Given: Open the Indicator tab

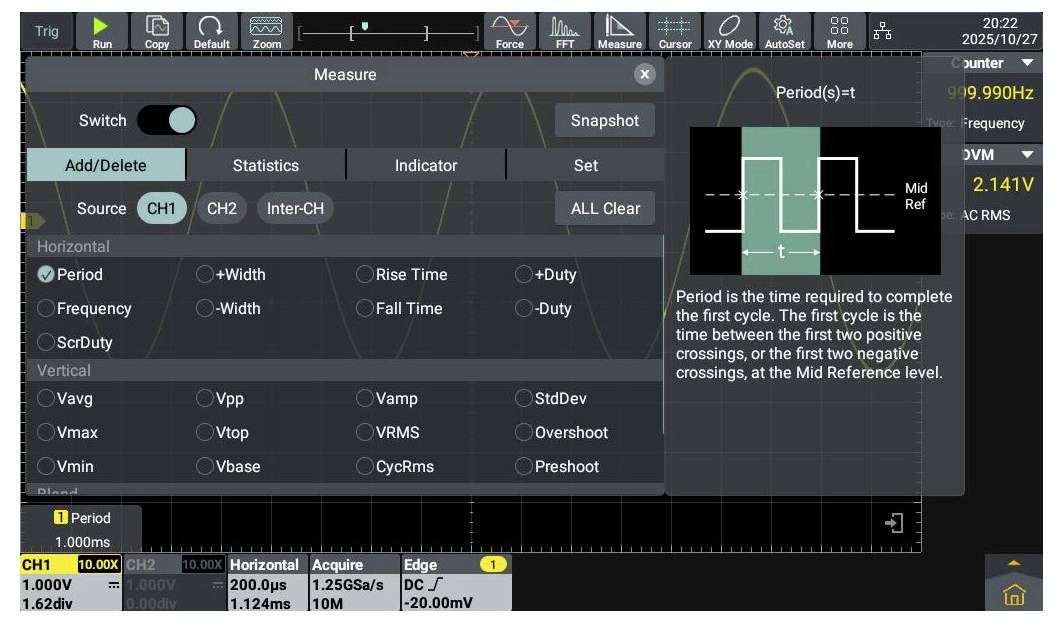Looking at the screenshot, I should [x=425, y=166].
